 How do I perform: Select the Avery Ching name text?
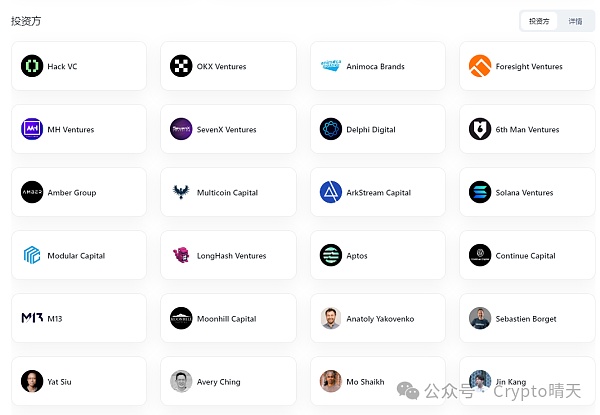218,382
